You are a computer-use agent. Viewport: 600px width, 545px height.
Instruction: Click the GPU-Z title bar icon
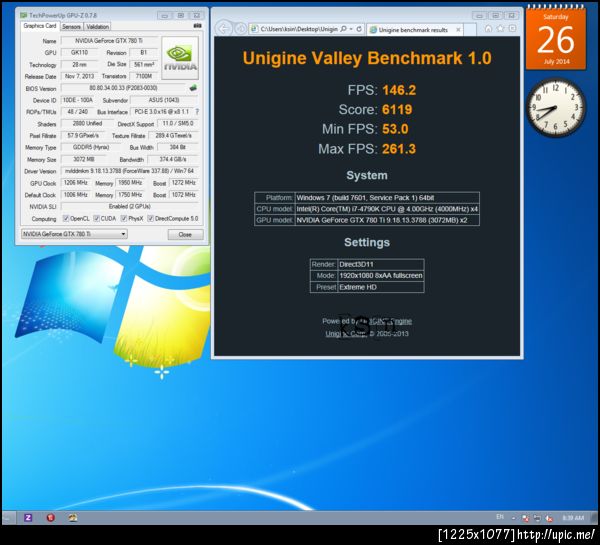[x=24, y=15]
